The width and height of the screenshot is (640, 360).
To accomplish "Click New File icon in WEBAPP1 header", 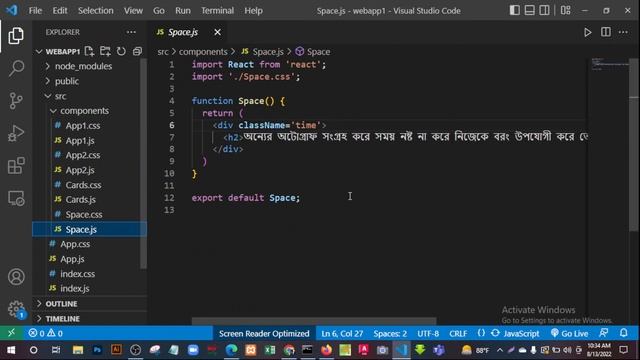I will pyautogui.click(x=89, y=51).
